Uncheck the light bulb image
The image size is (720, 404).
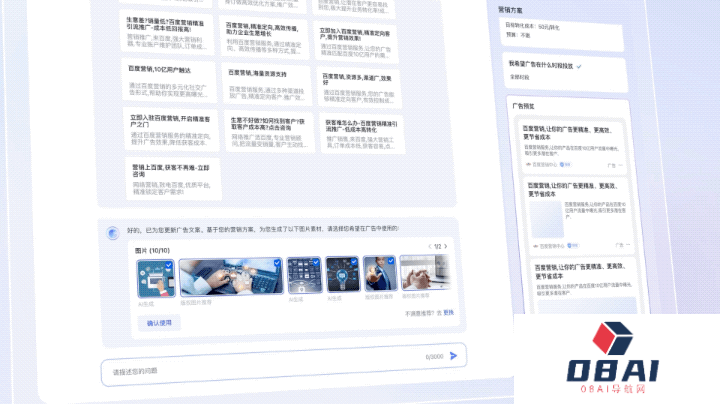[354, 262]
